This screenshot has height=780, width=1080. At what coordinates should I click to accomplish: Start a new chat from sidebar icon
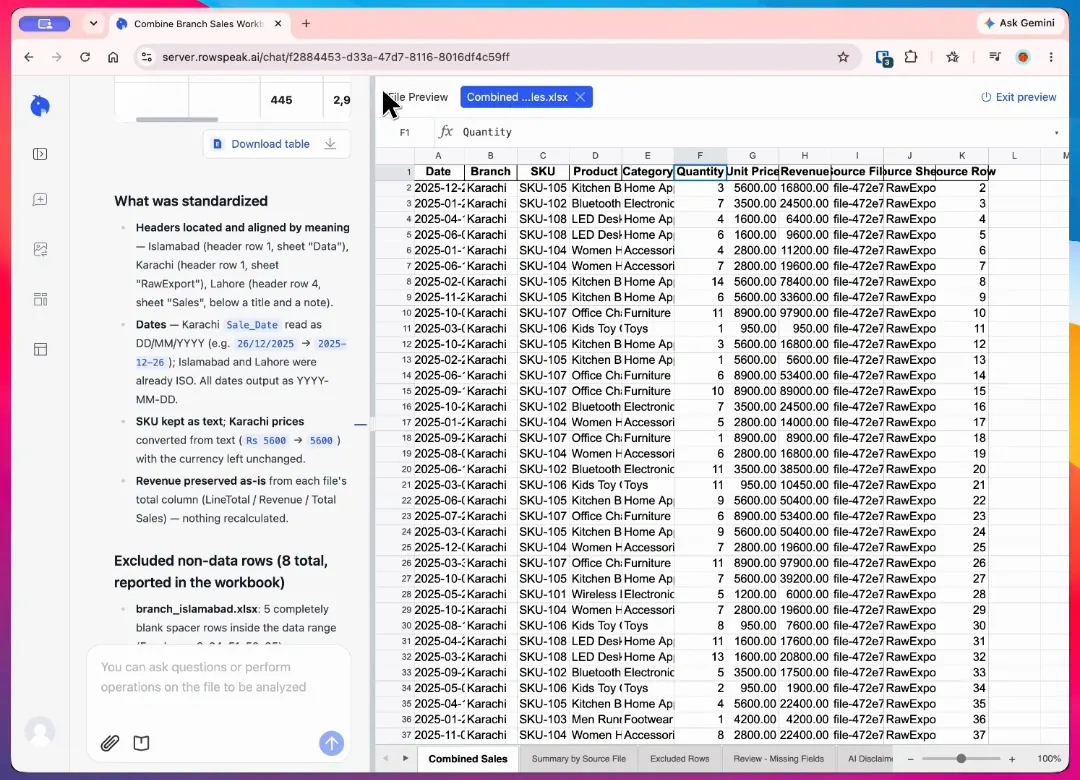point(40,200)
